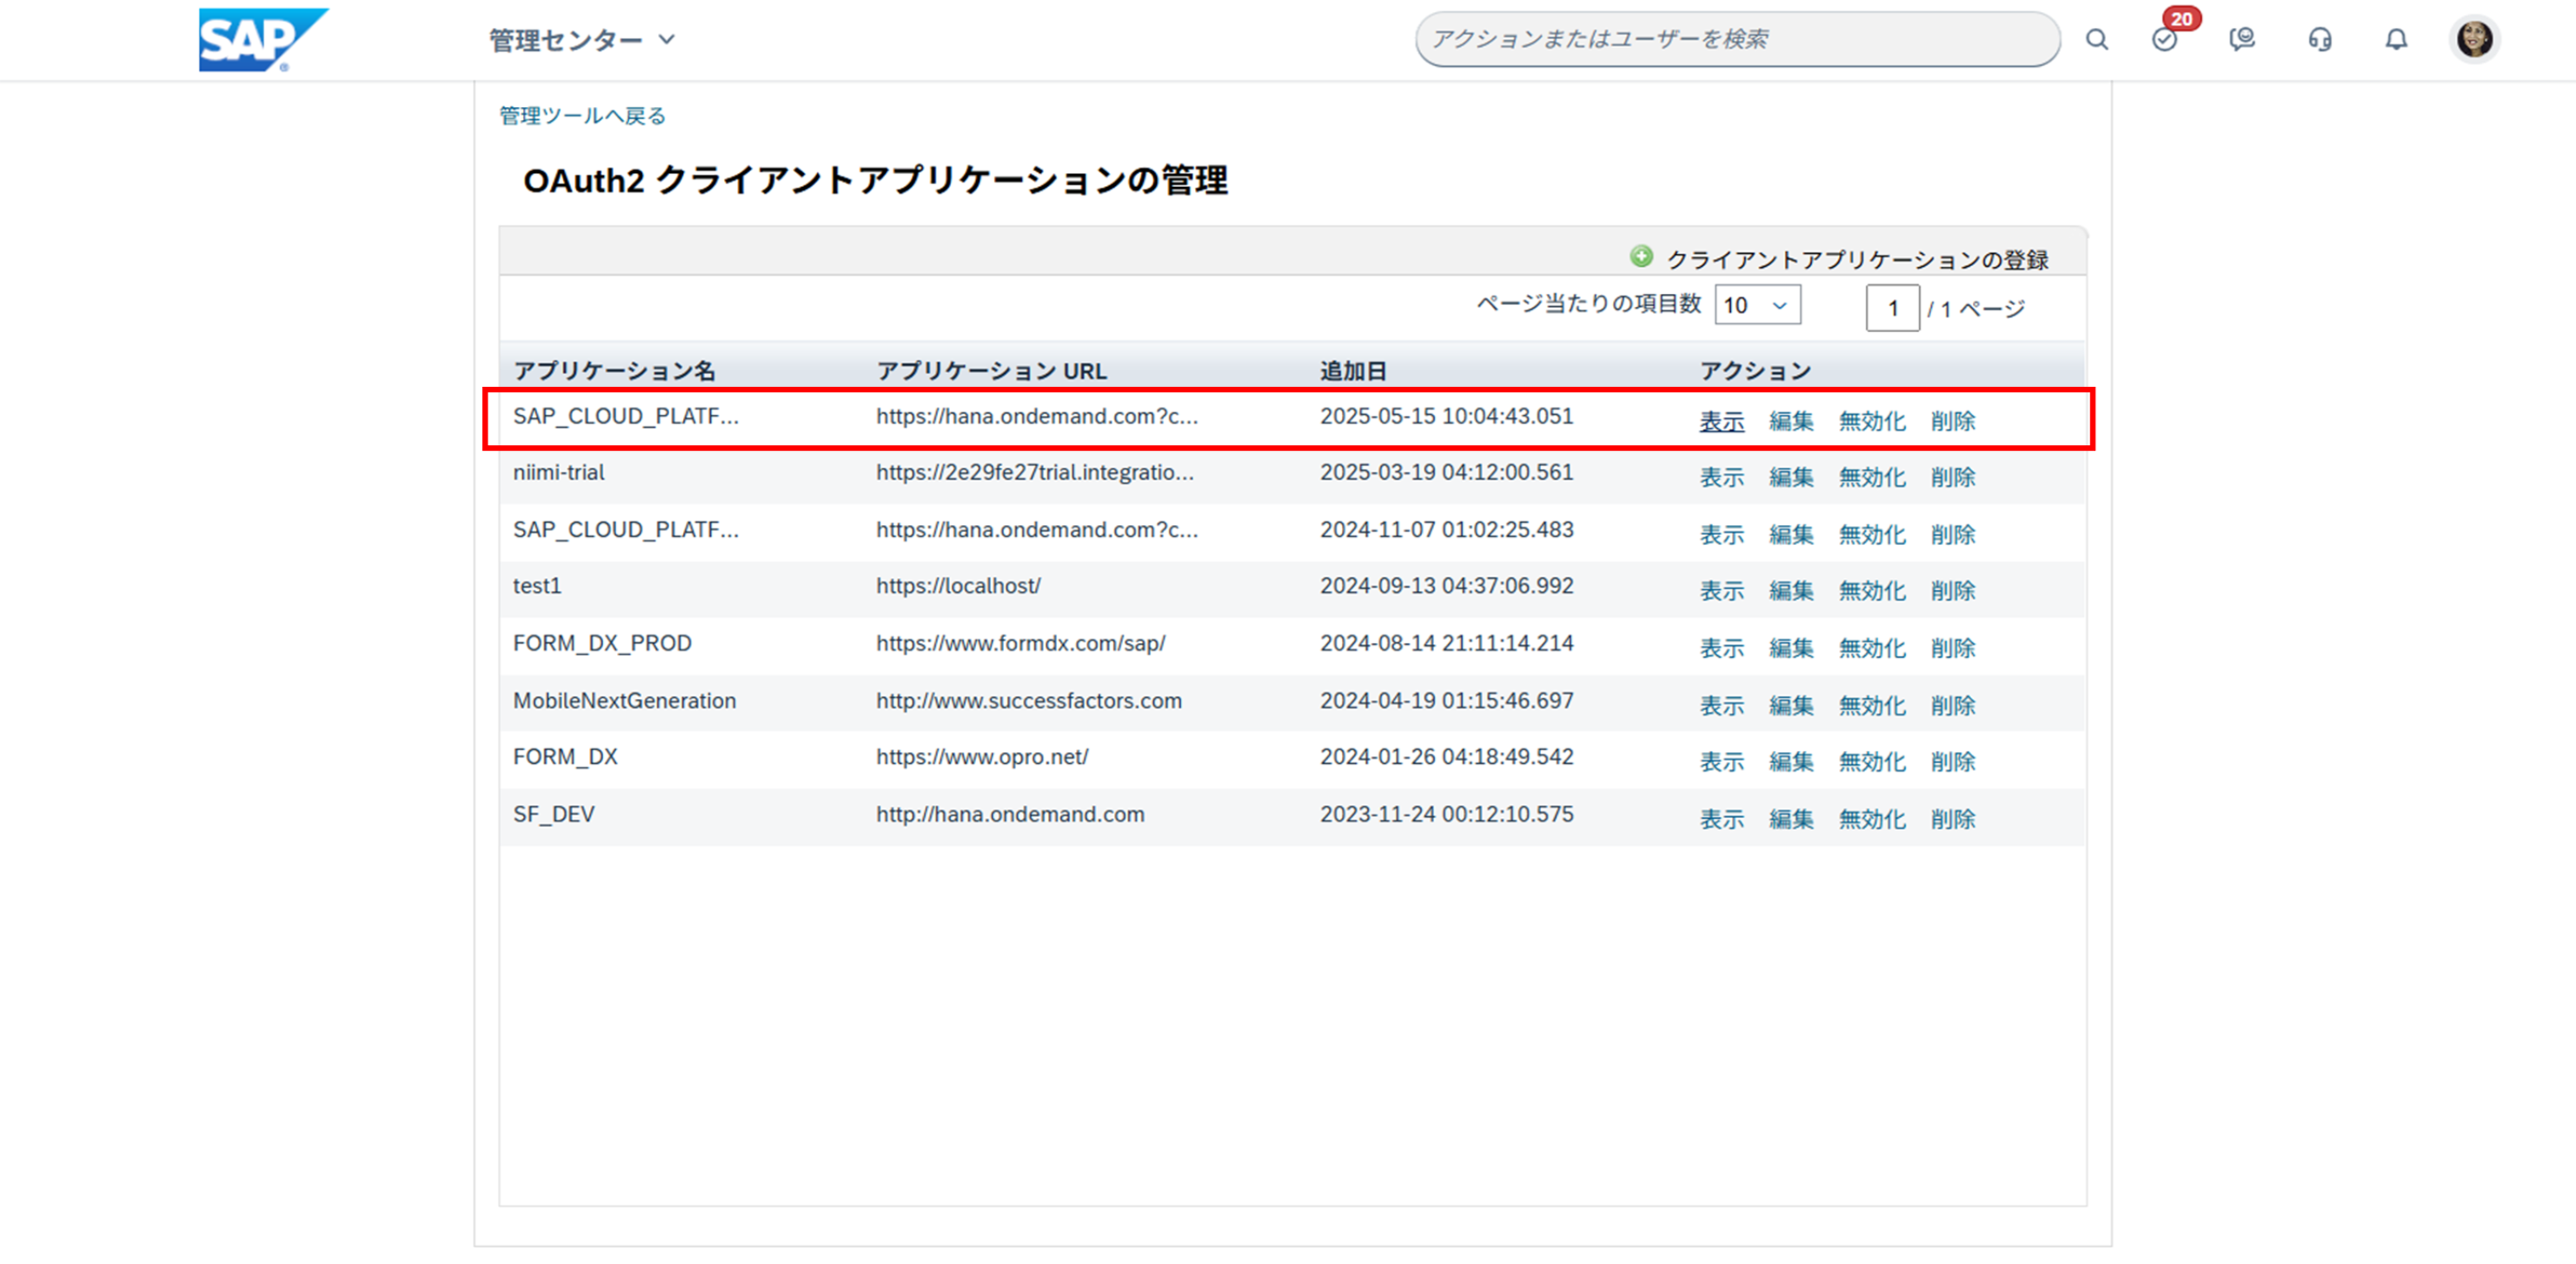
Task: Click 表示 for the MobileNextGeneration application
Action: 1721,706
